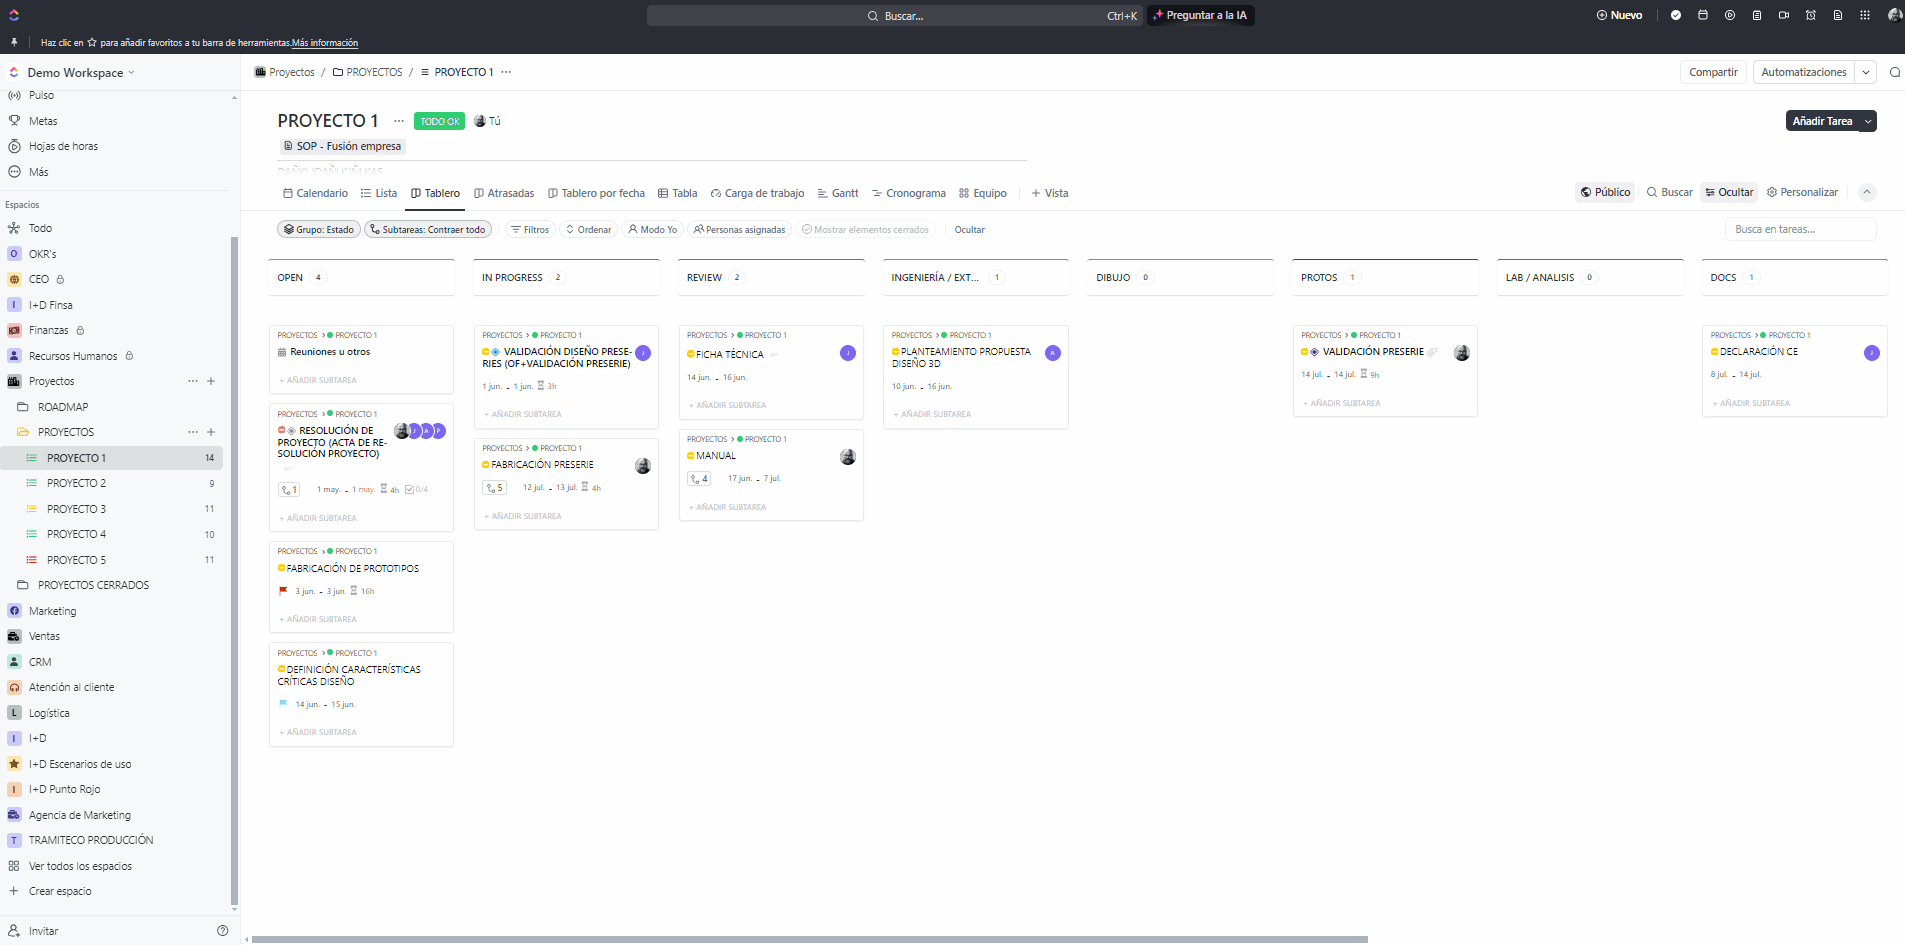
Task: Switch to the Gantt view tab
Action: coord(838,193)
